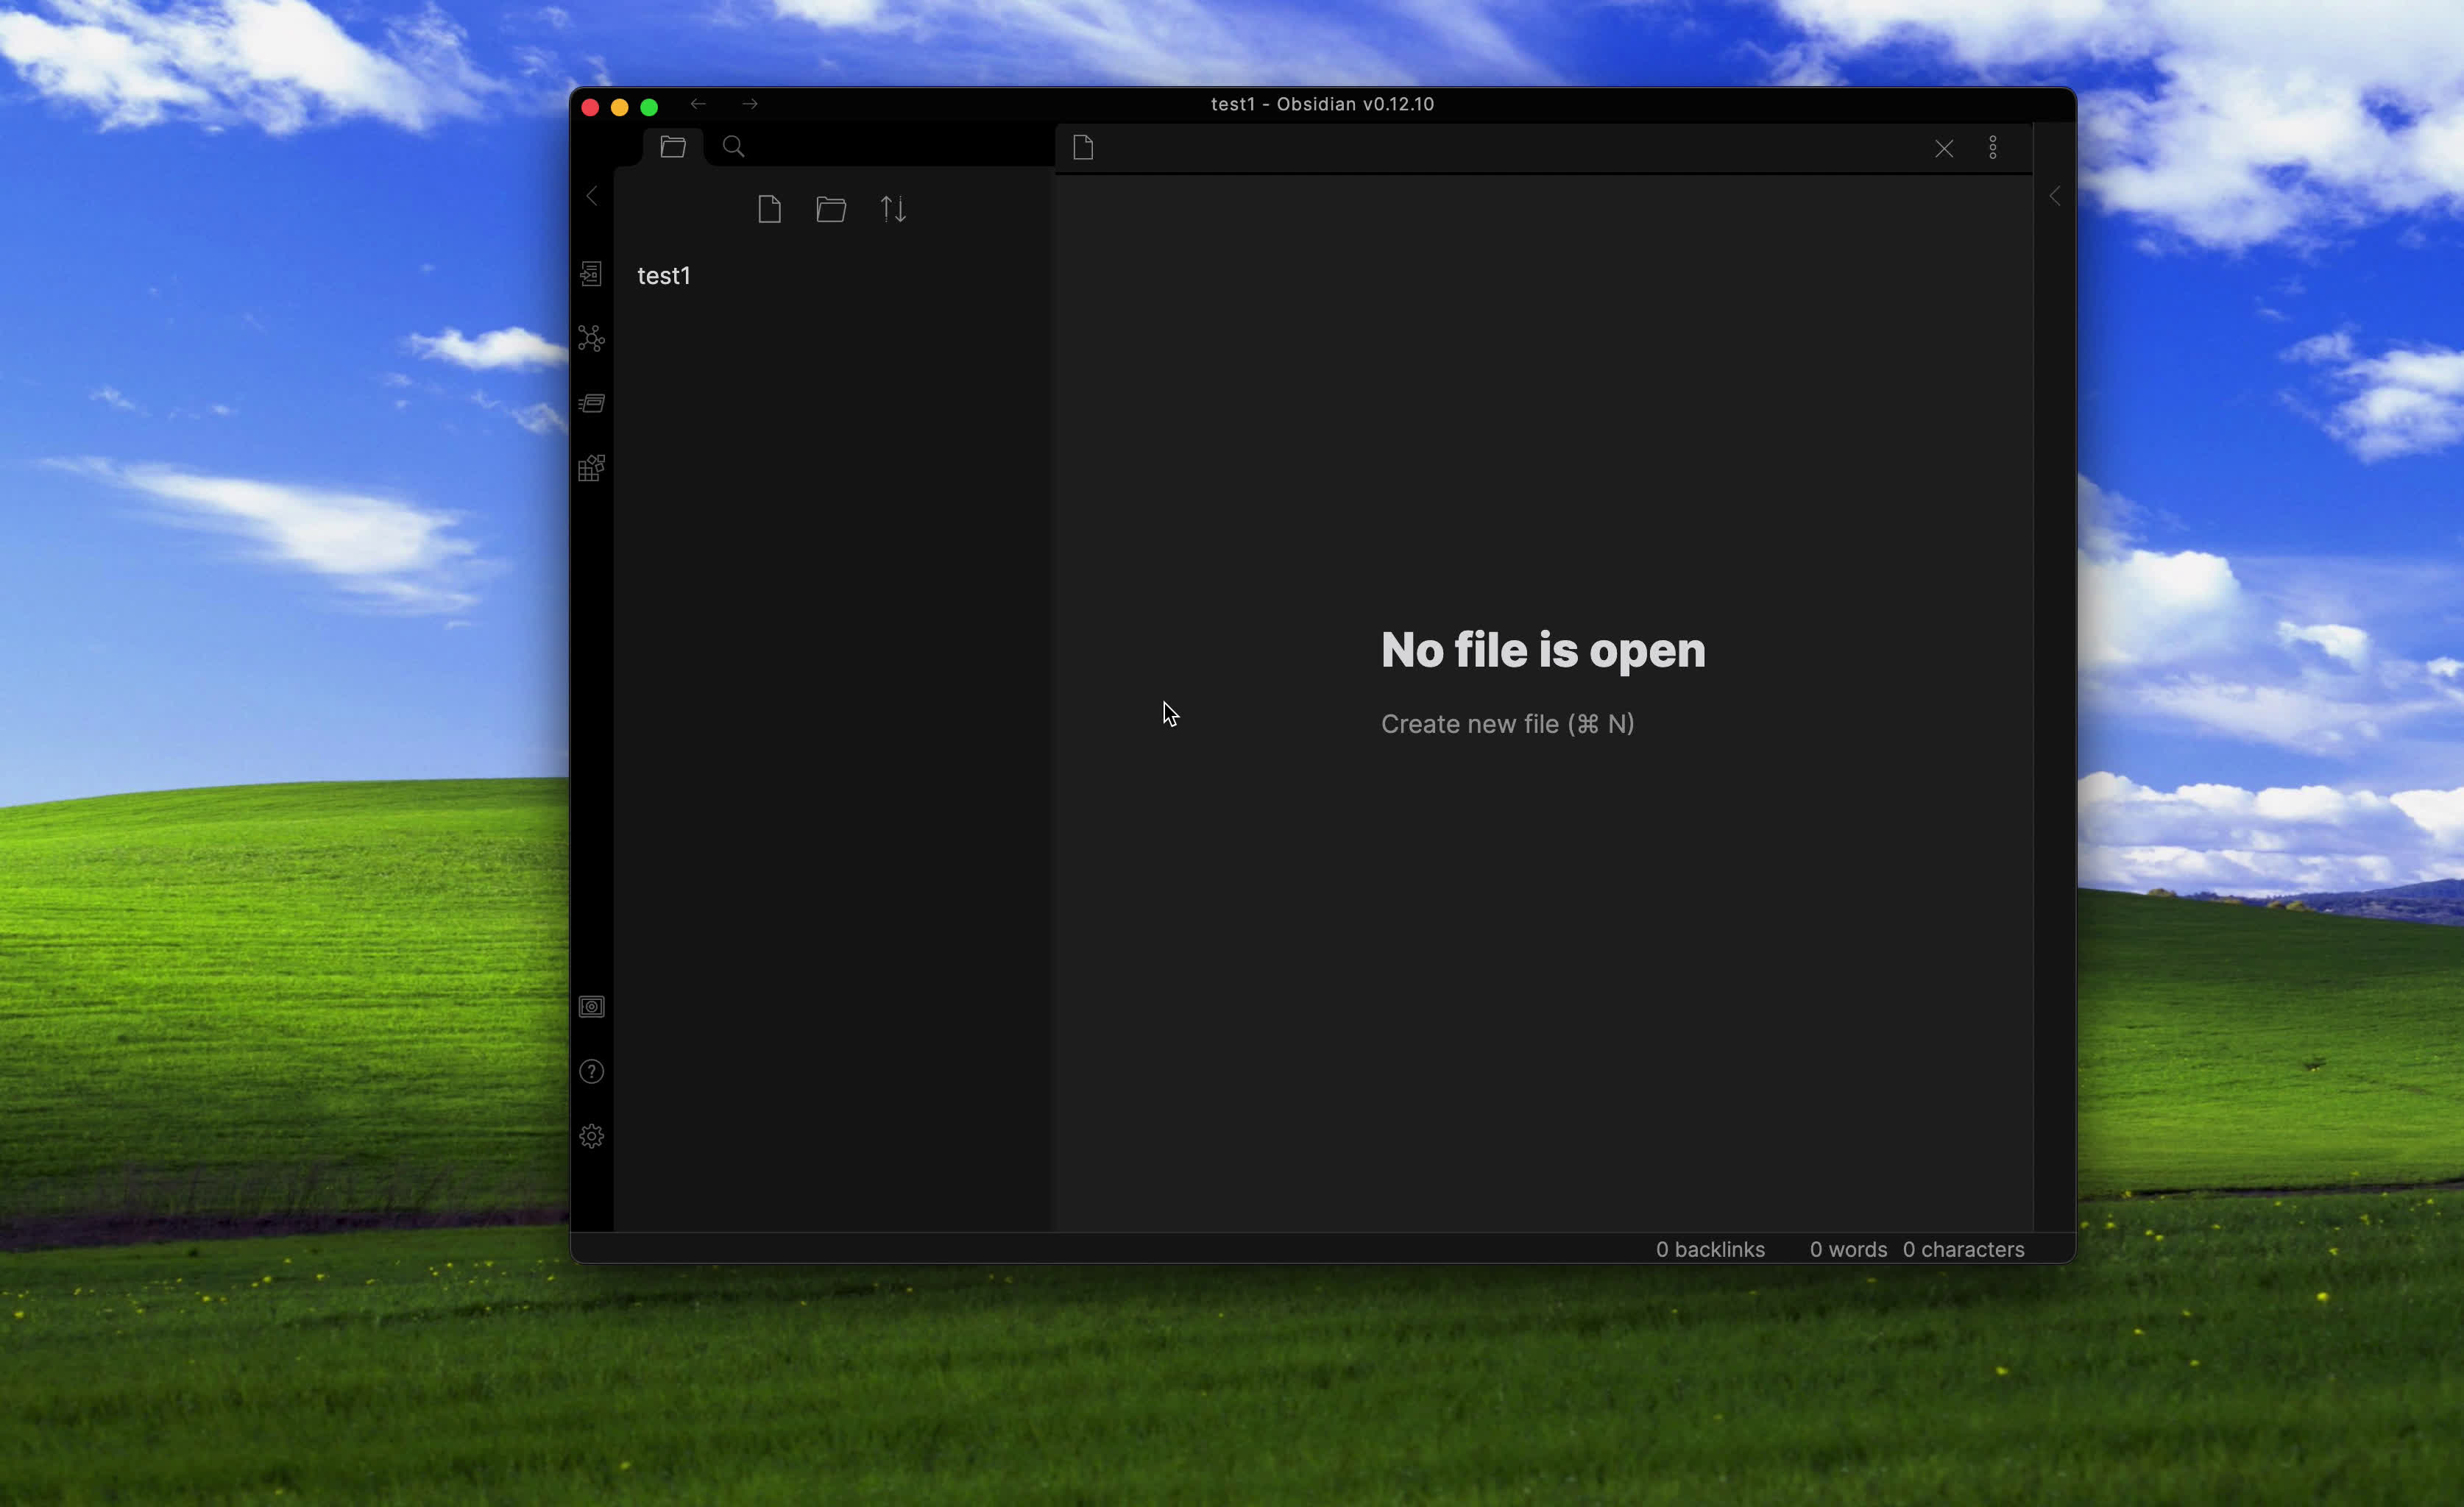Viewport: 2464px width, 1507px height.
Task: Open the quick switcher icon
Action: [x=591, y=274]
